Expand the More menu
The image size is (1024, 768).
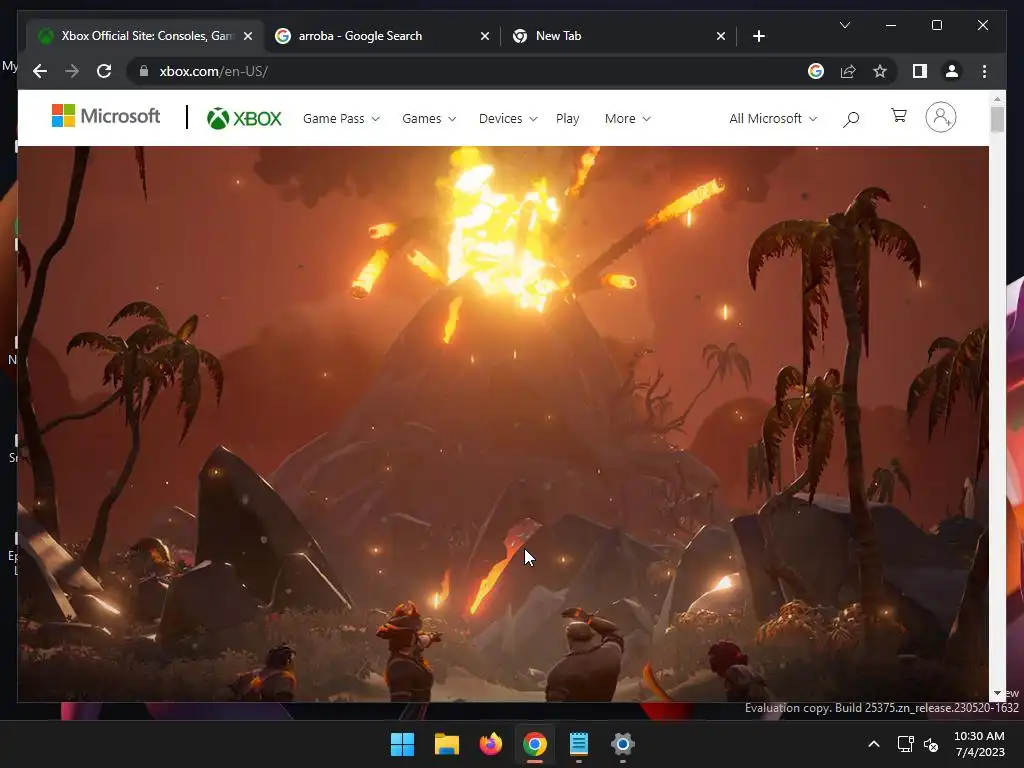pyautogui.click(x=628, y=118)
